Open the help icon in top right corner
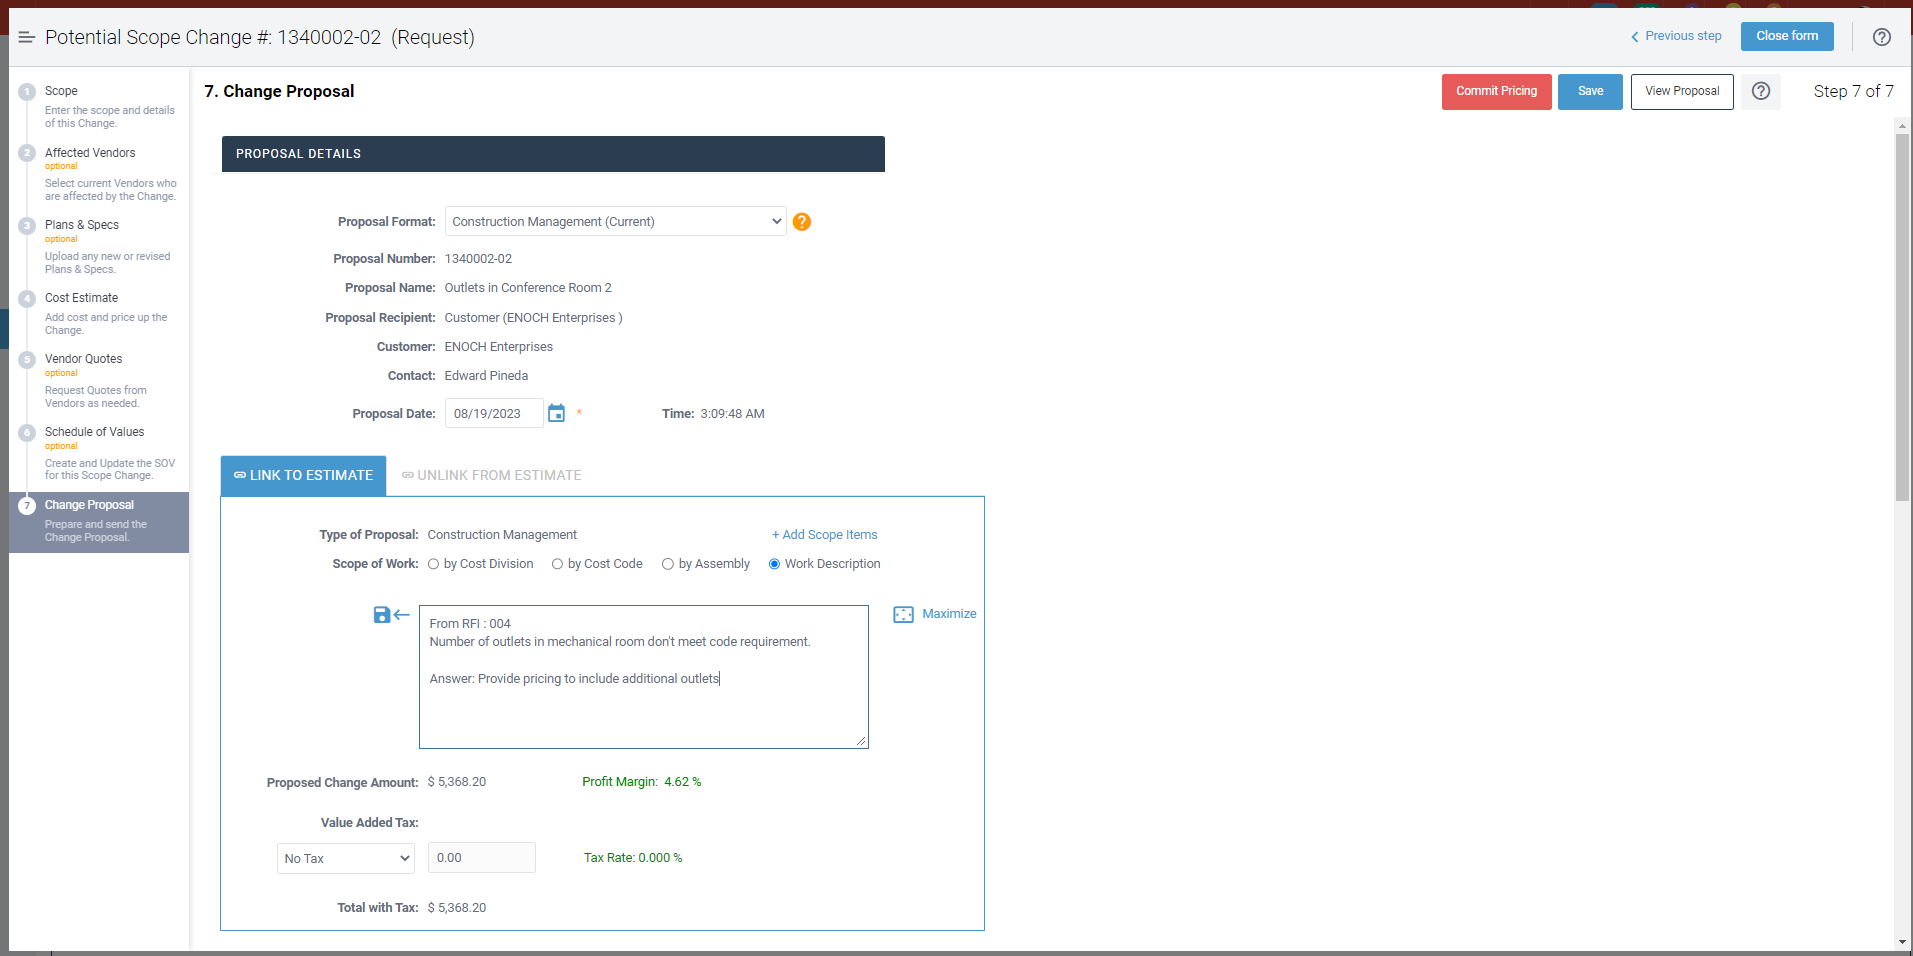This screenshot has height=956, width=1913. click(x=1882, y=37)
